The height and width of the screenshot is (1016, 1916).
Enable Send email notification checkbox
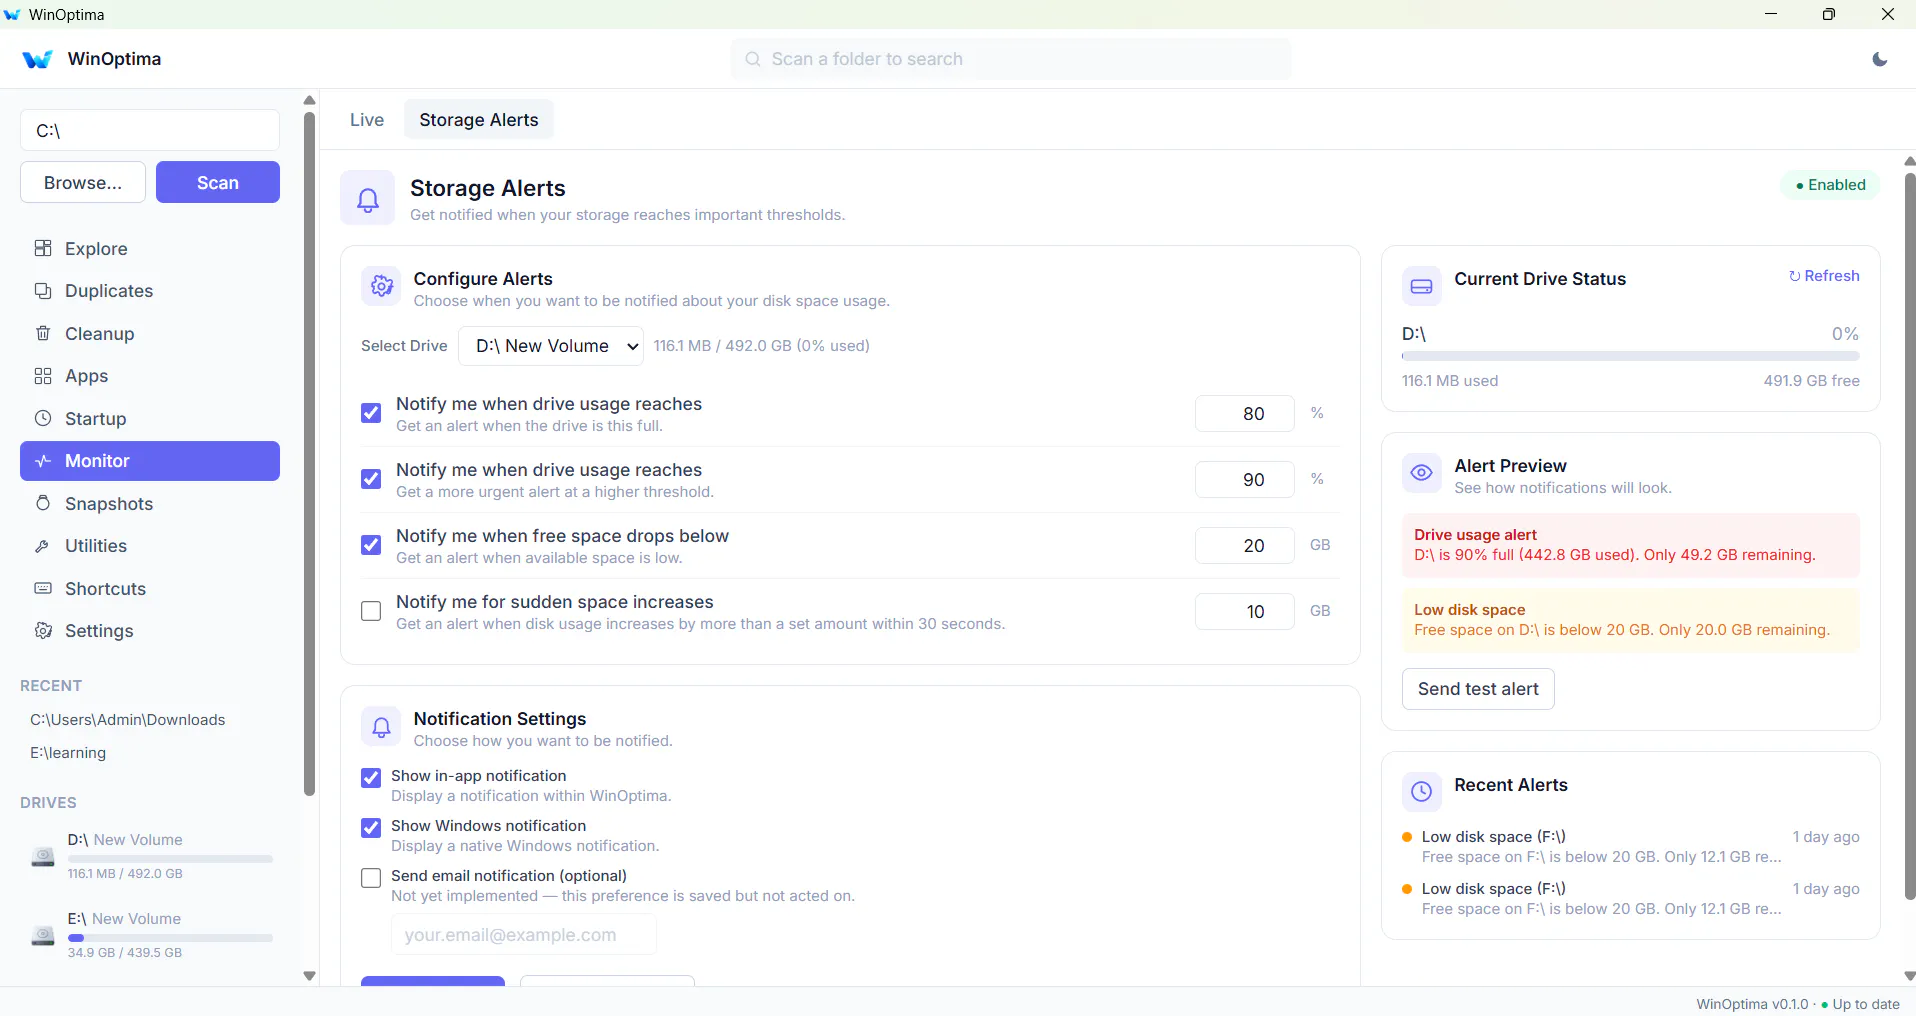coord(371,878)
